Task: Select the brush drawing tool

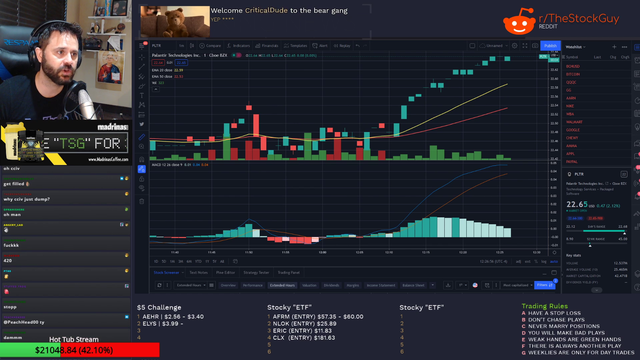Action: point(142,86)
